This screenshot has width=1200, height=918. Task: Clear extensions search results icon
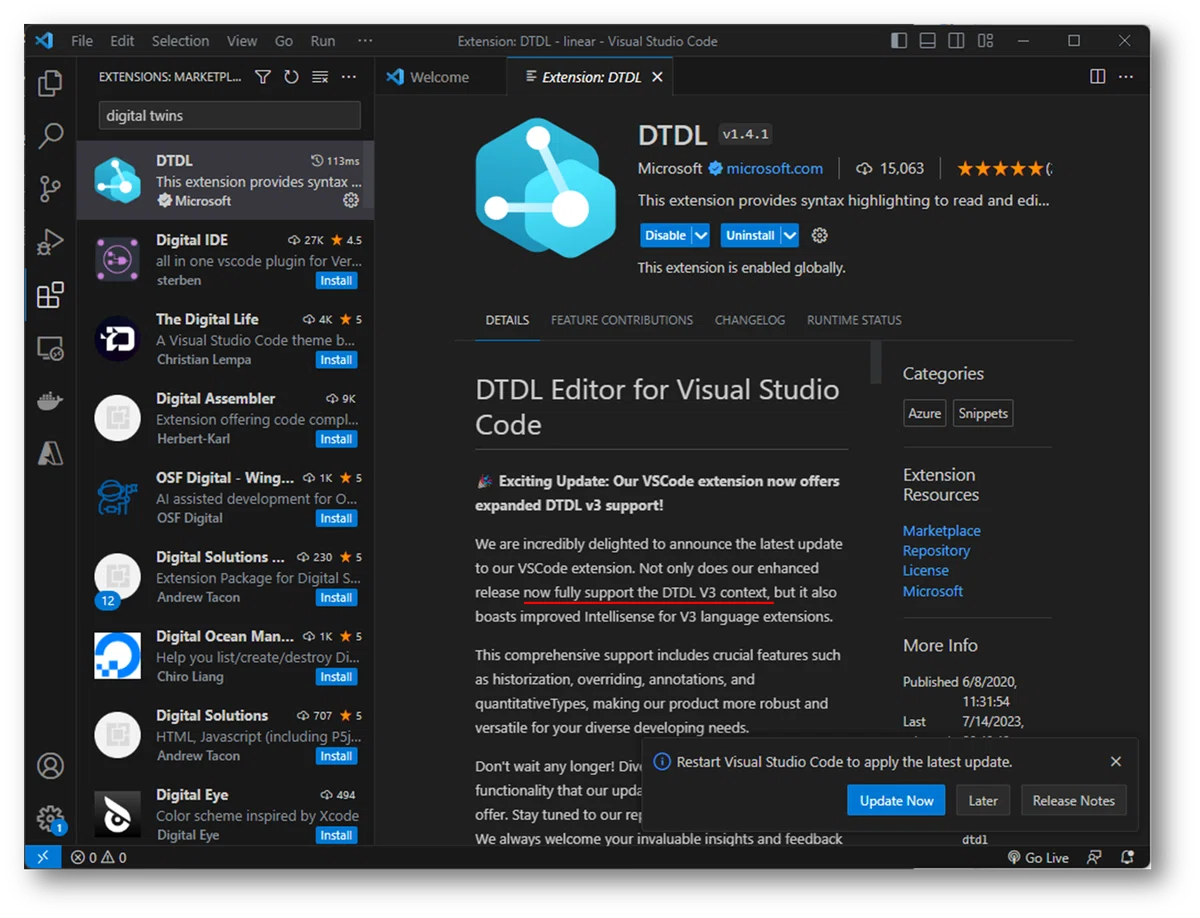[320, 77]
